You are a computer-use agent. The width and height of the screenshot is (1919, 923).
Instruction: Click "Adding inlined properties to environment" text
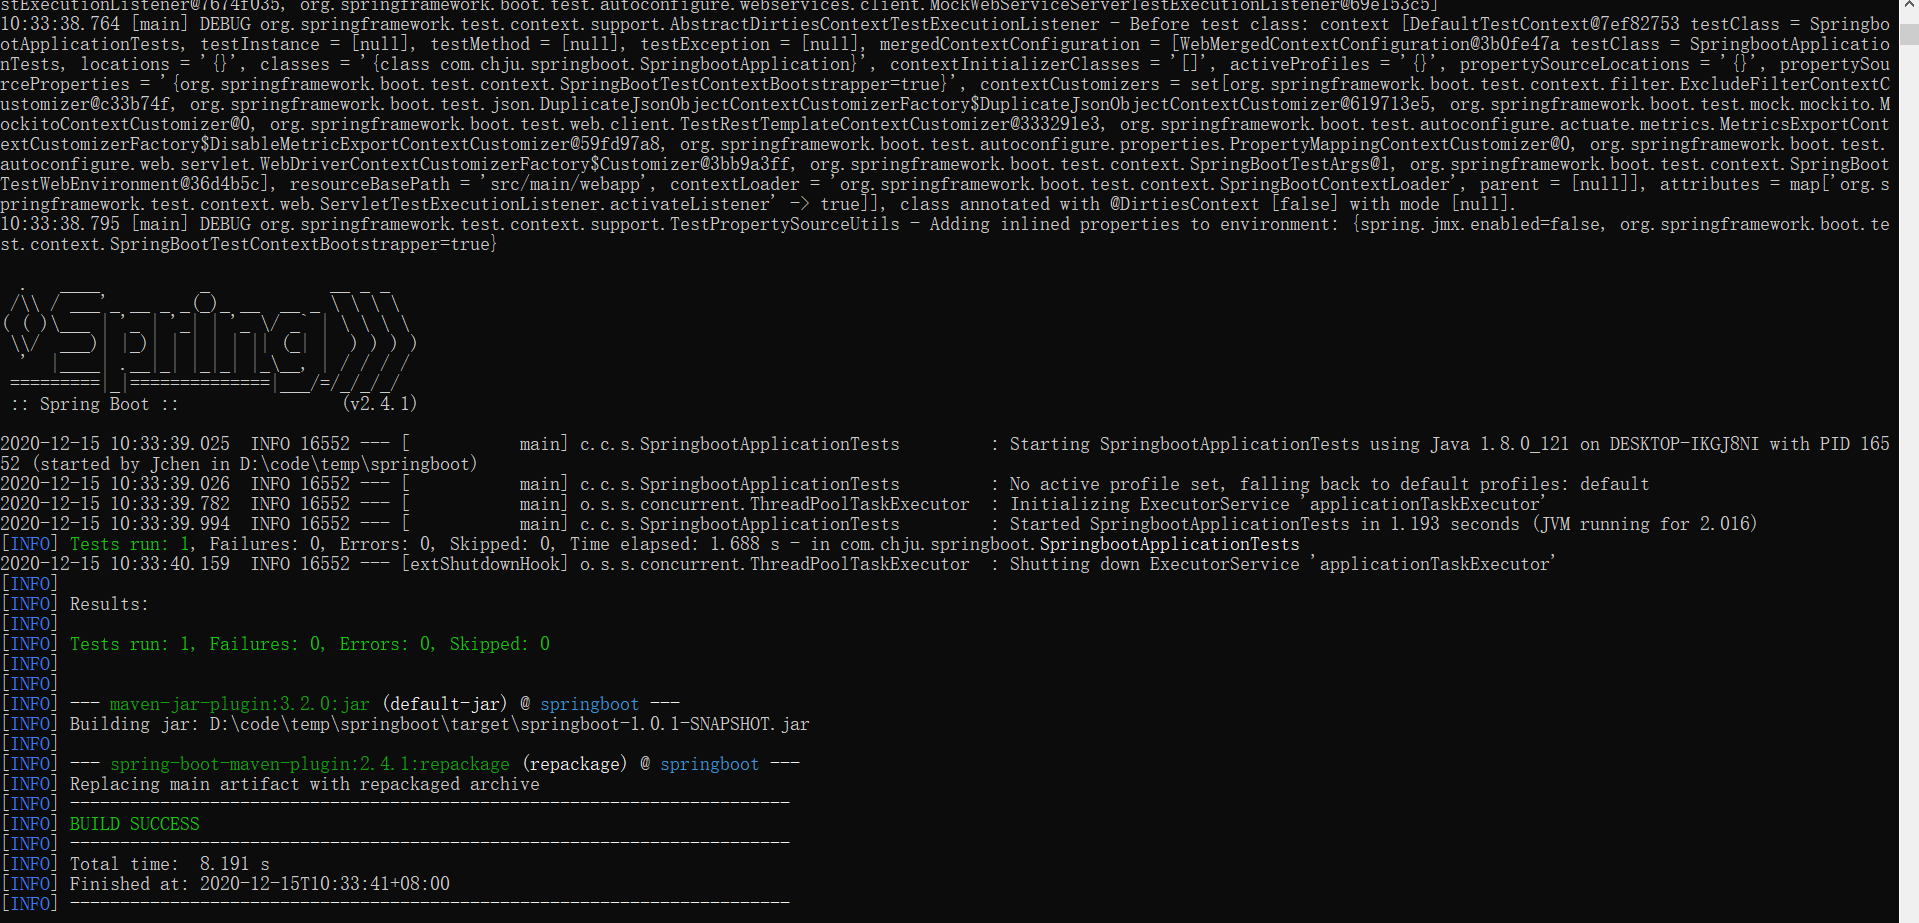coord(1133,224)
